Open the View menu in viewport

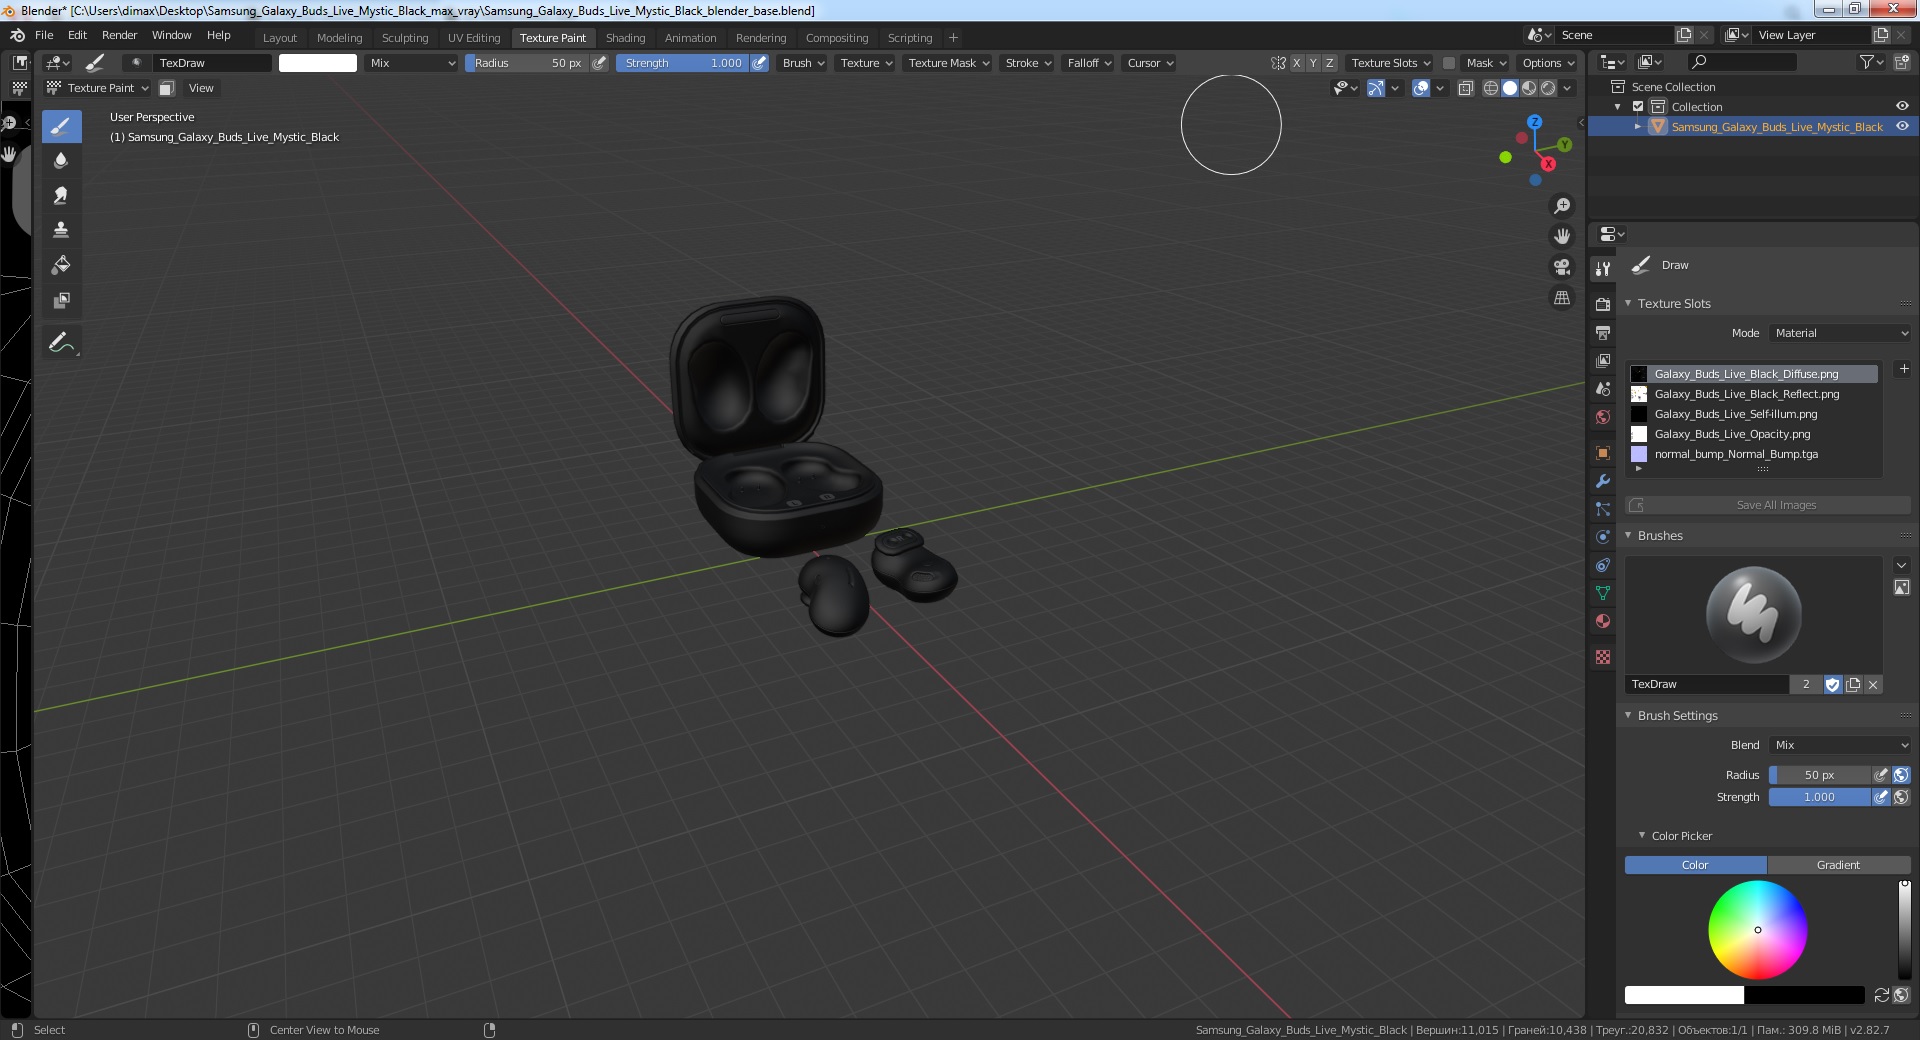pos(201,88)
